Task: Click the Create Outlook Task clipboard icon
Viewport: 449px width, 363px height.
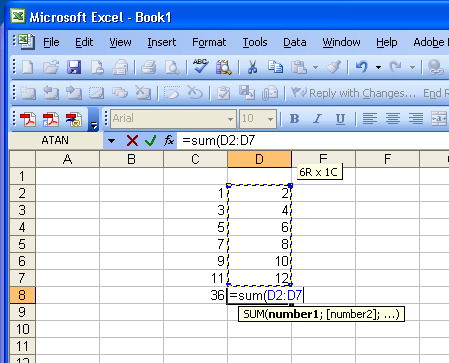Action: click(x=223, y=93)
